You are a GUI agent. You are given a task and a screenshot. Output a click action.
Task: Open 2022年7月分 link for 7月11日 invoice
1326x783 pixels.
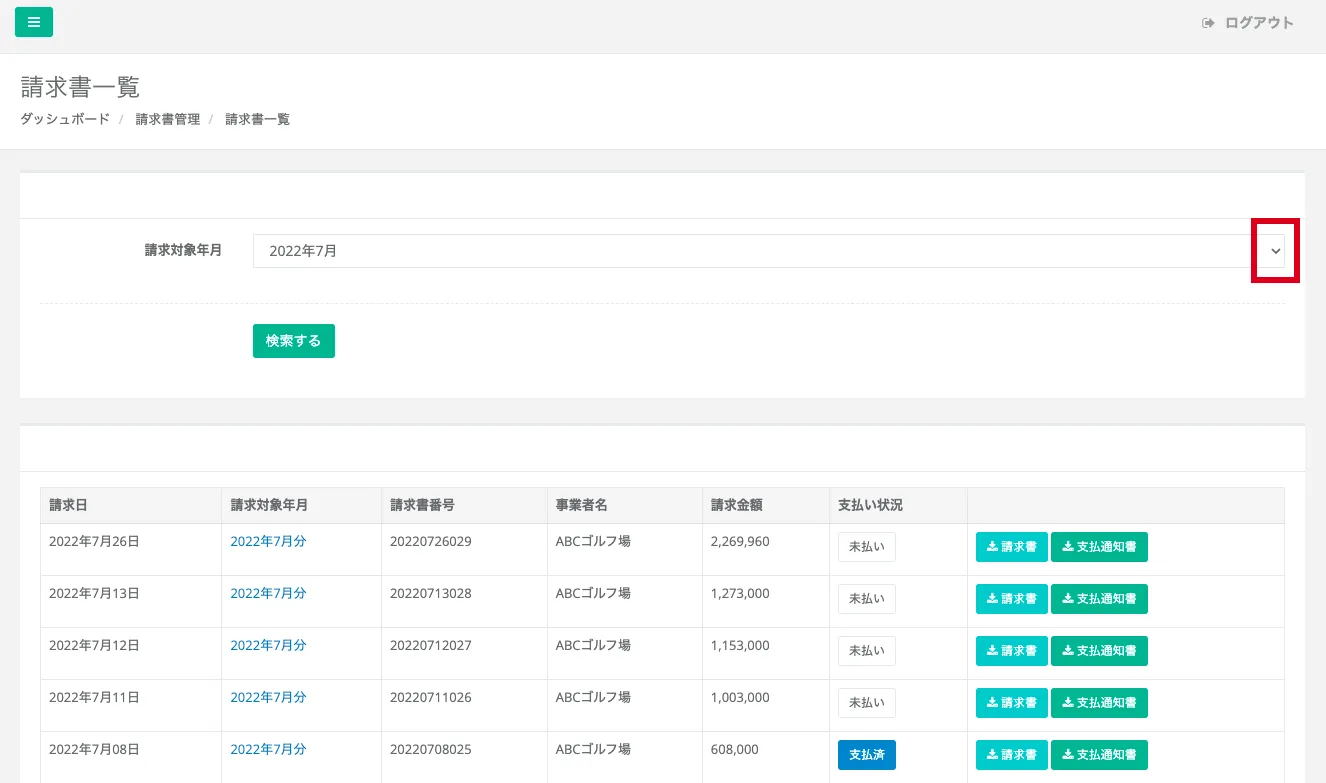click(x=268, y=697)
